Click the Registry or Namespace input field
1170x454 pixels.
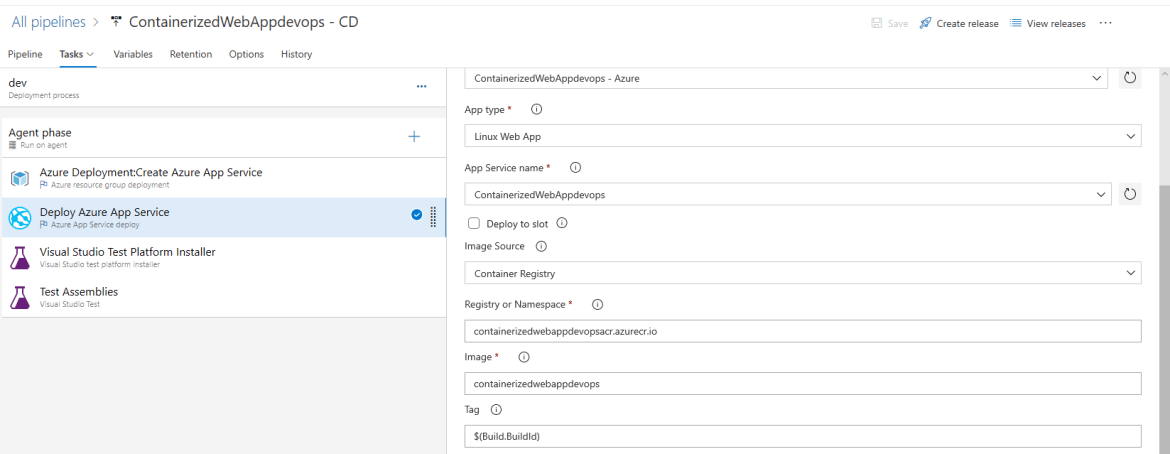click(x=803, y=331)
